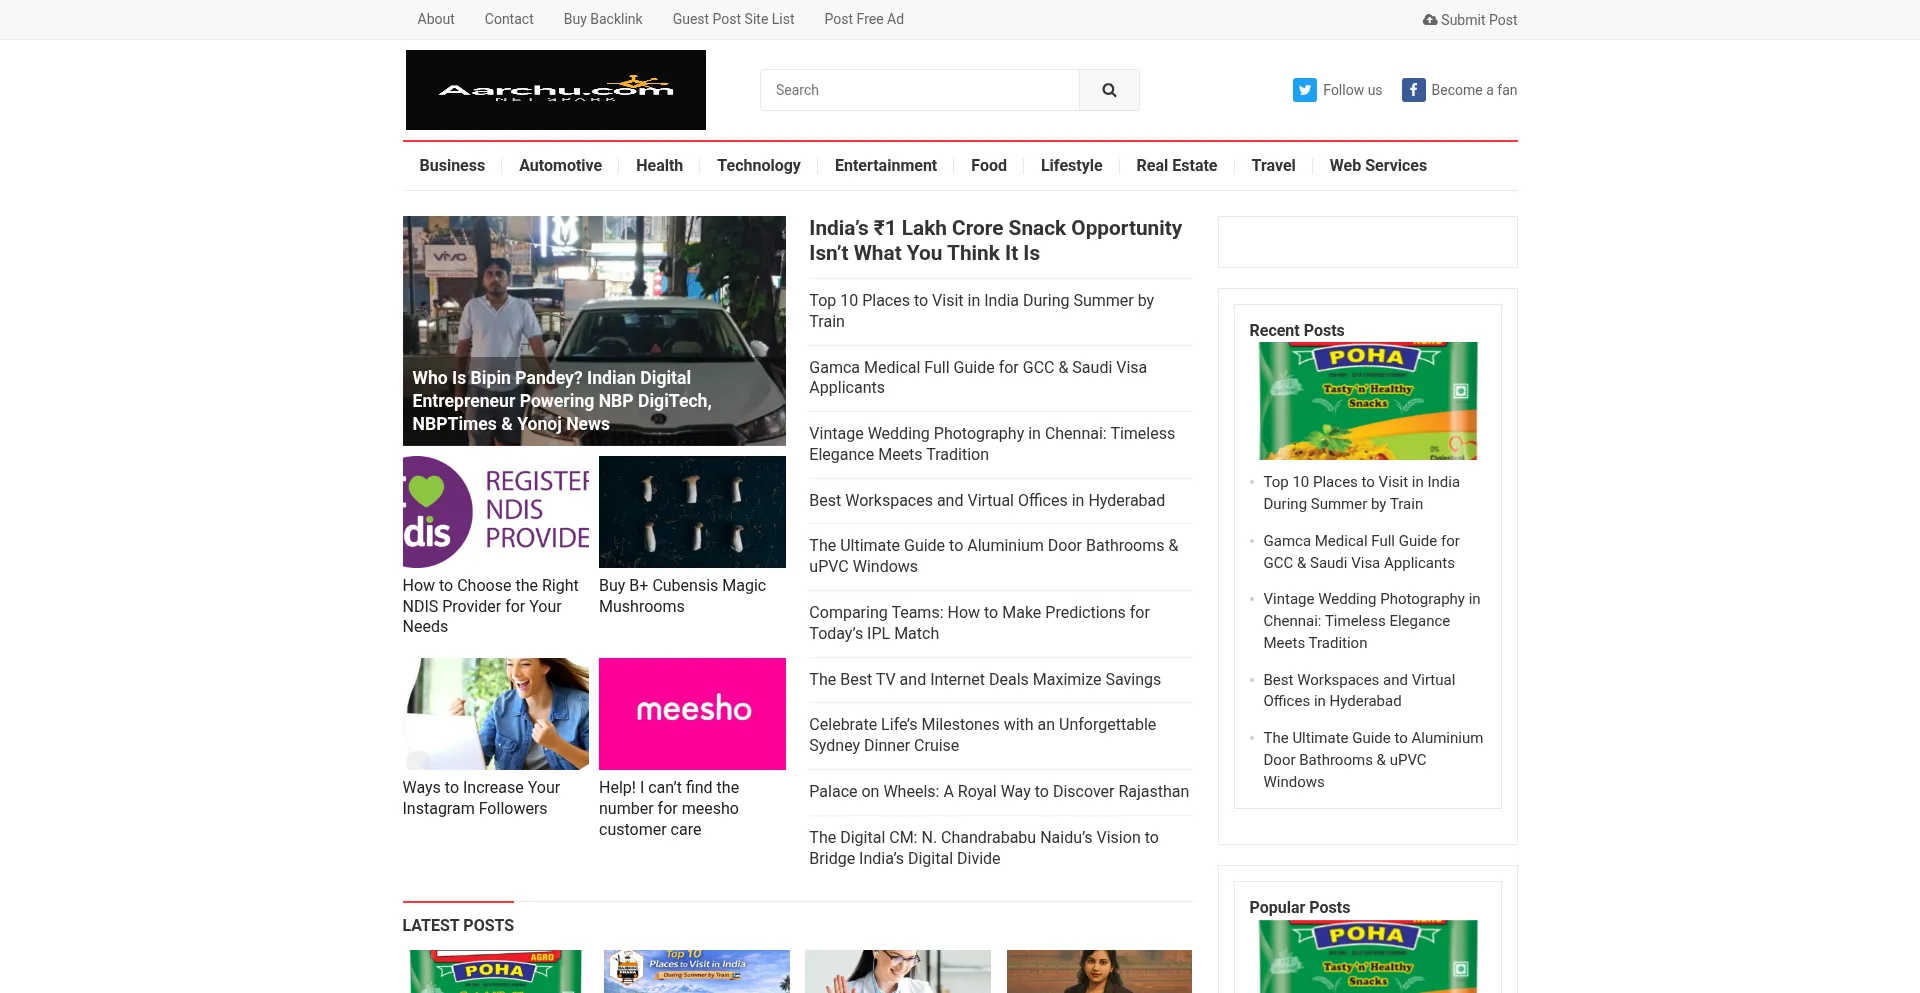Open Aluminium Door Bathrooms guide in center list
Screen dimensions: 1920x993
pyautogui.click(x=994, y=556)
